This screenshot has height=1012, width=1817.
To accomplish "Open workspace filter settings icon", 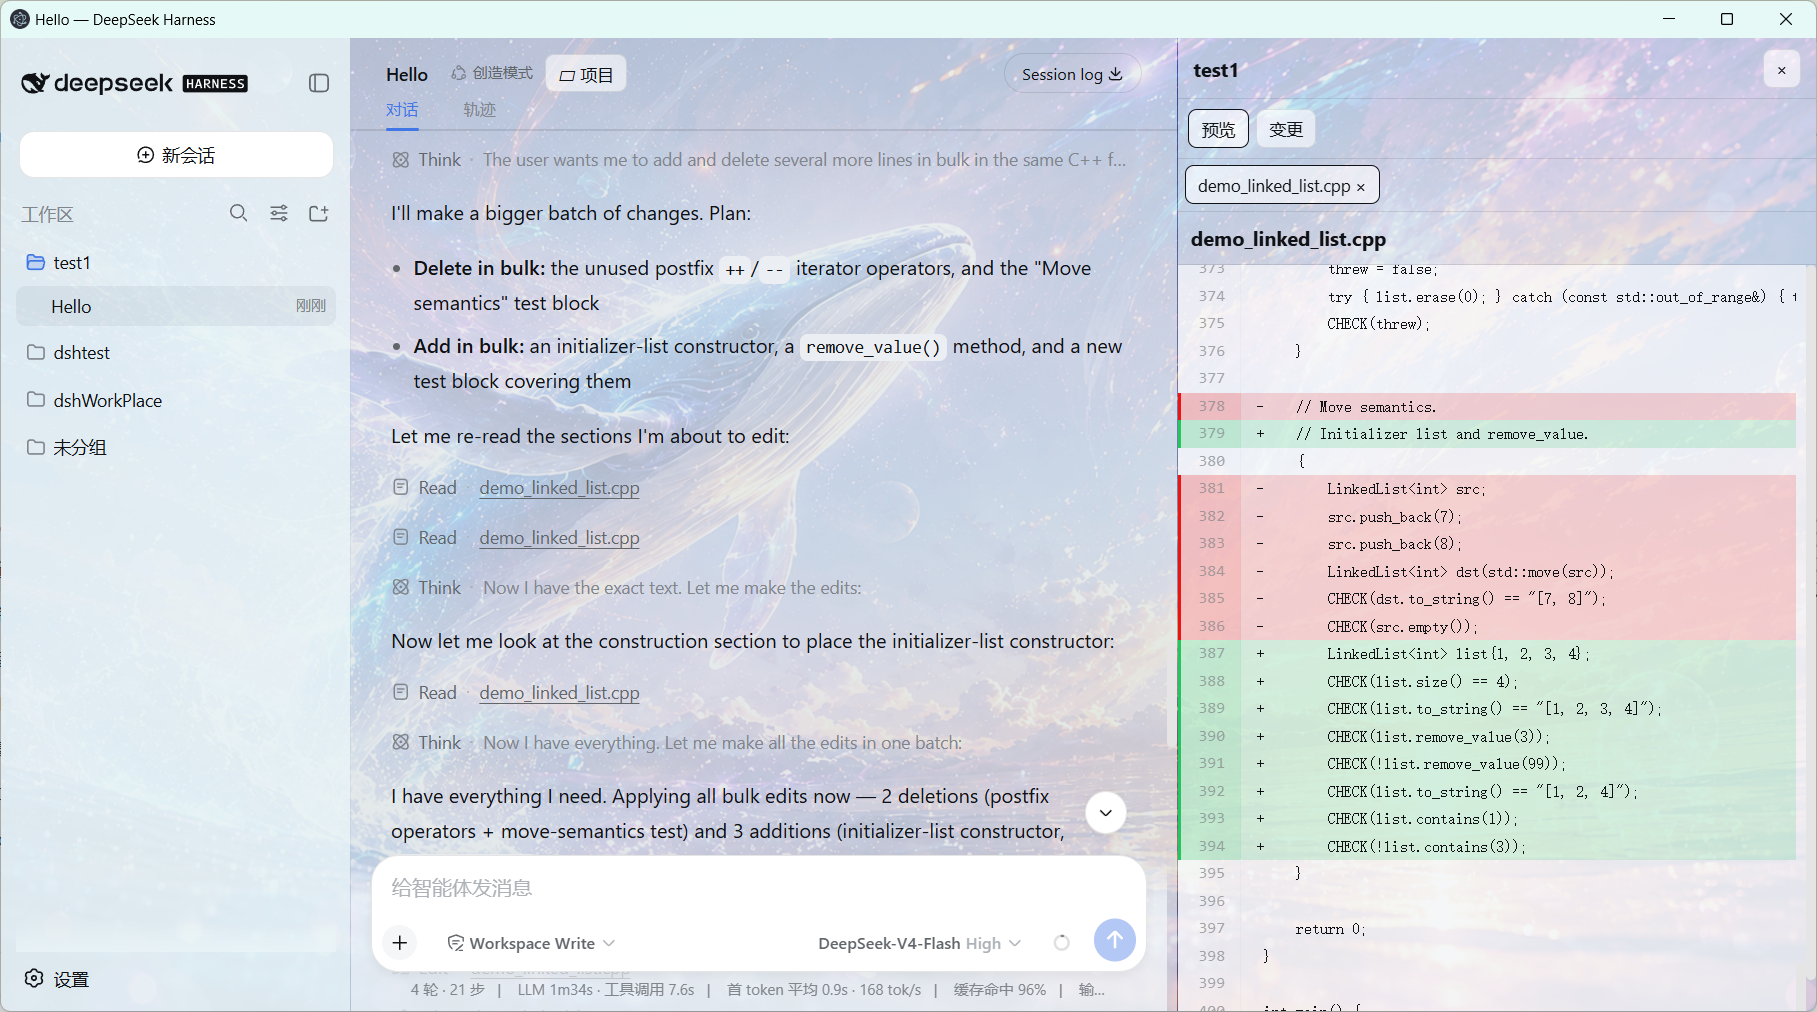I will pyautogui.click(x=279, y=213).
